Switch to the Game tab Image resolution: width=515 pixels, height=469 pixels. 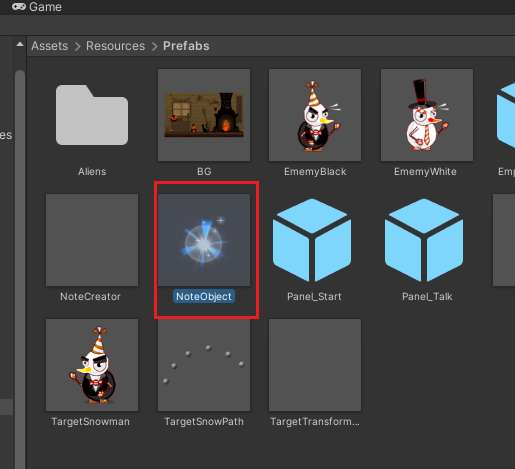pos(37,7)
